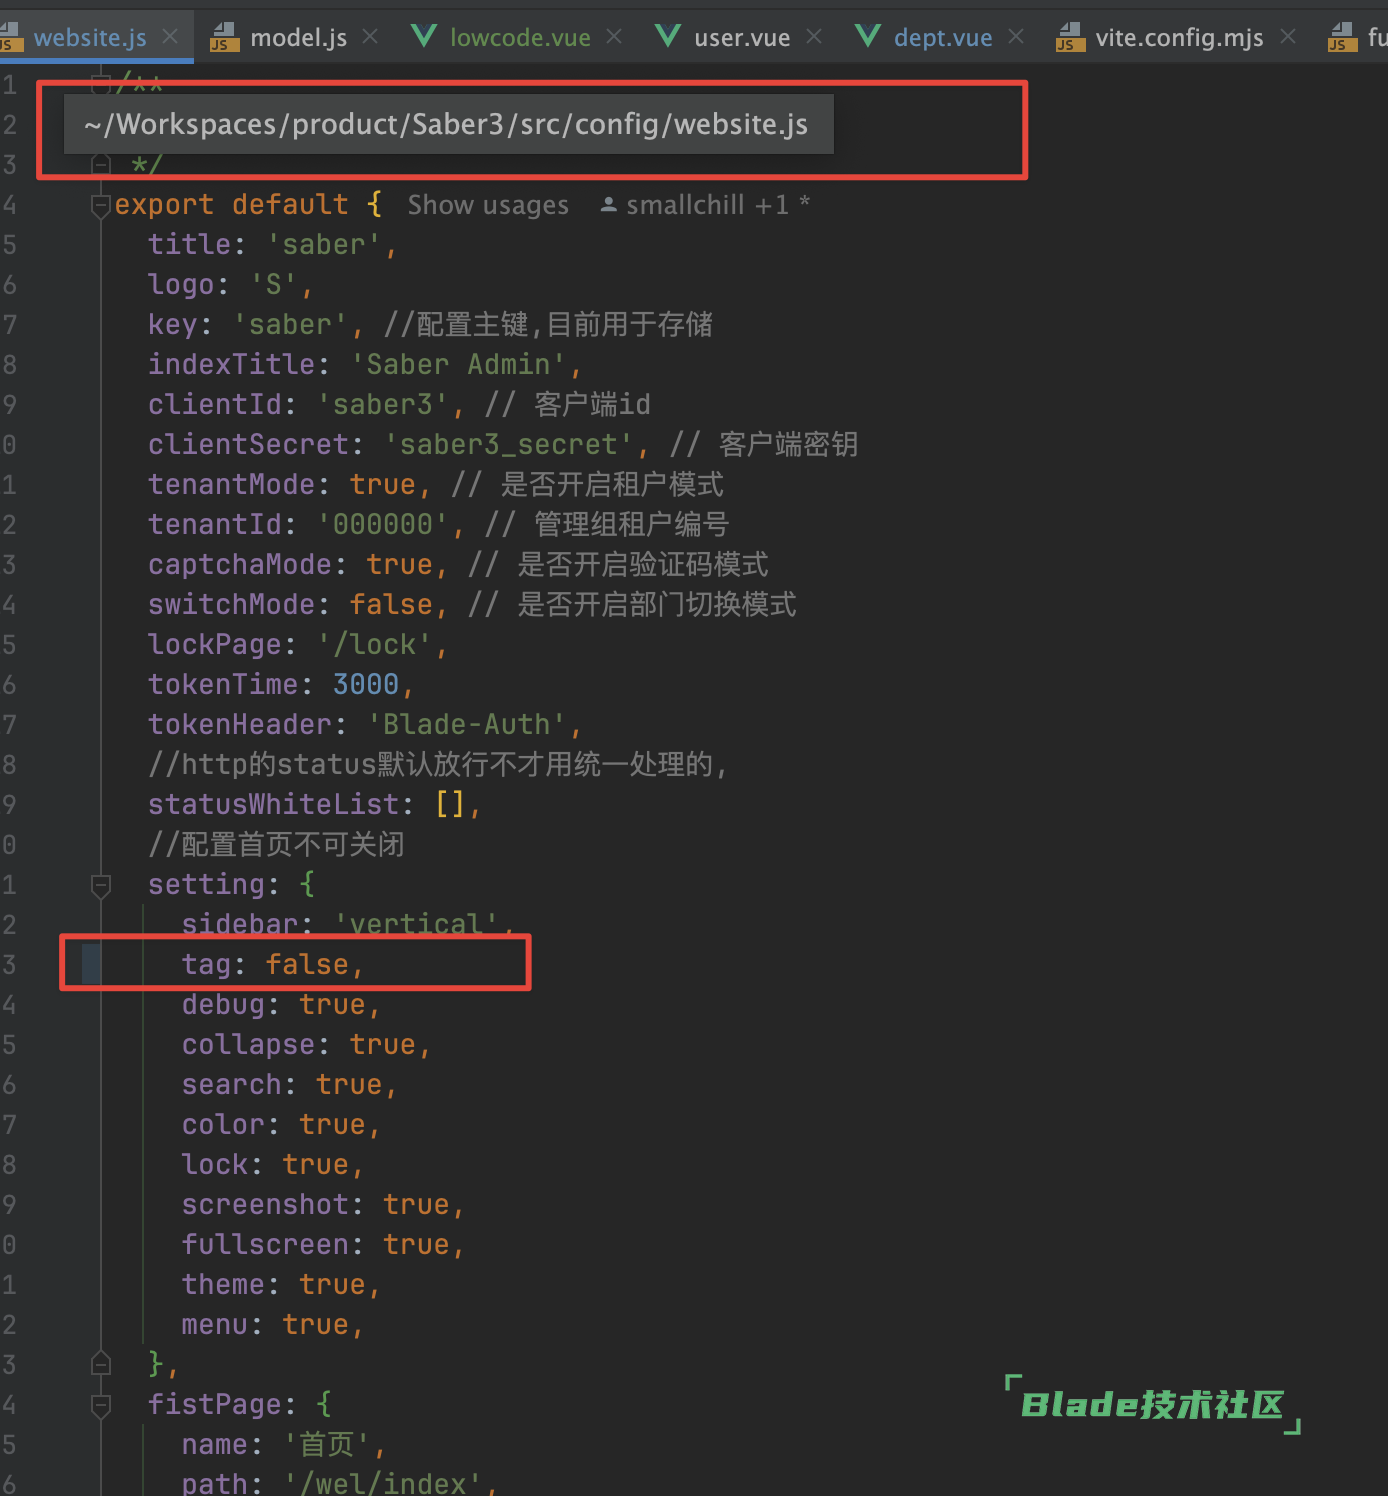The image size is (1388, 1496).
Task: Close the vite.config.mjs tab
Action: coord(1288,37)
